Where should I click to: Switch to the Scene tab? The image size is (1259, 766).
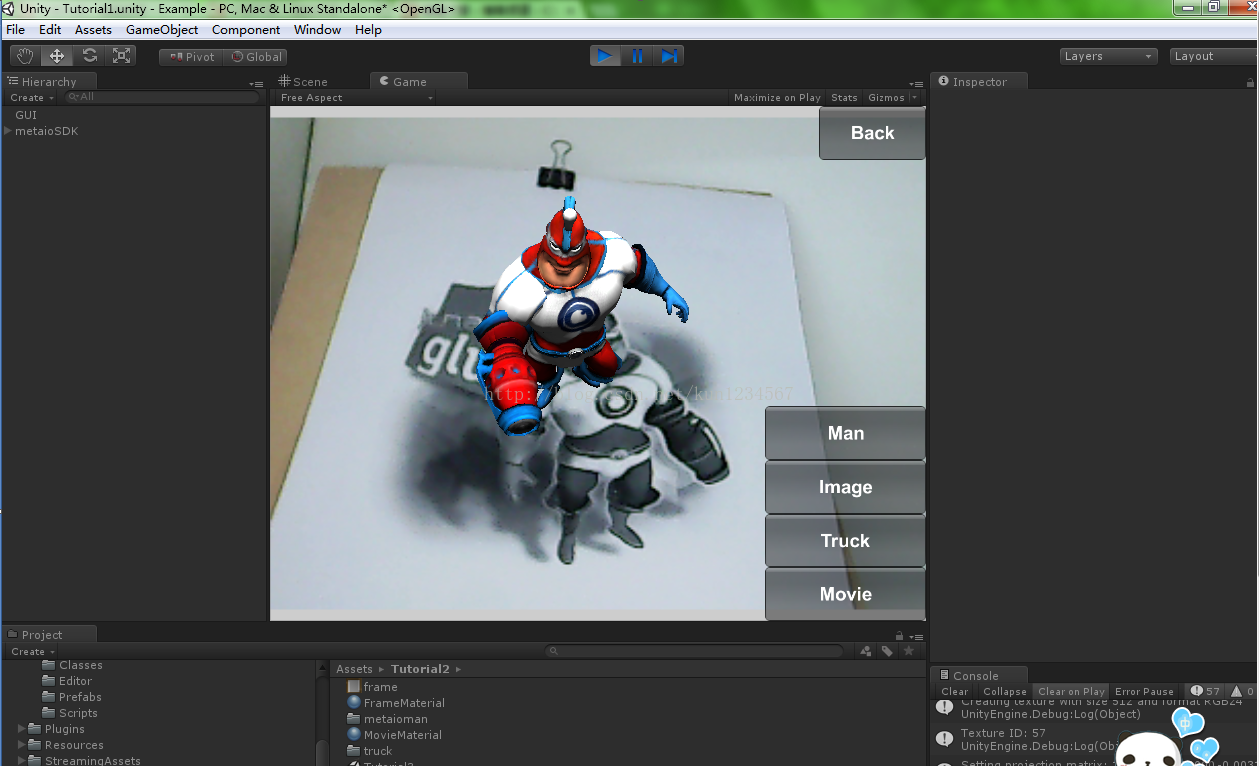tap(303, 82)
